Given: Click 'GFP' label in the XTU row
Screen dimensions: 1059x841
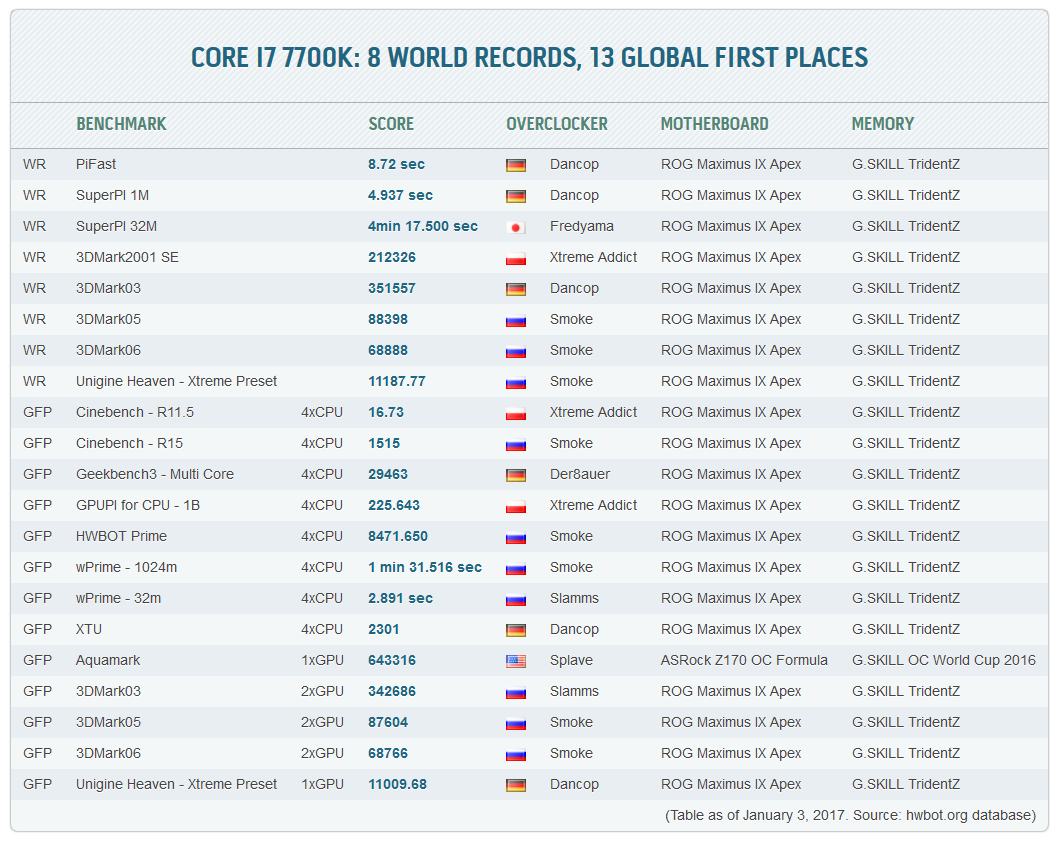Looking at the screenshot, I should click(37, 630).
